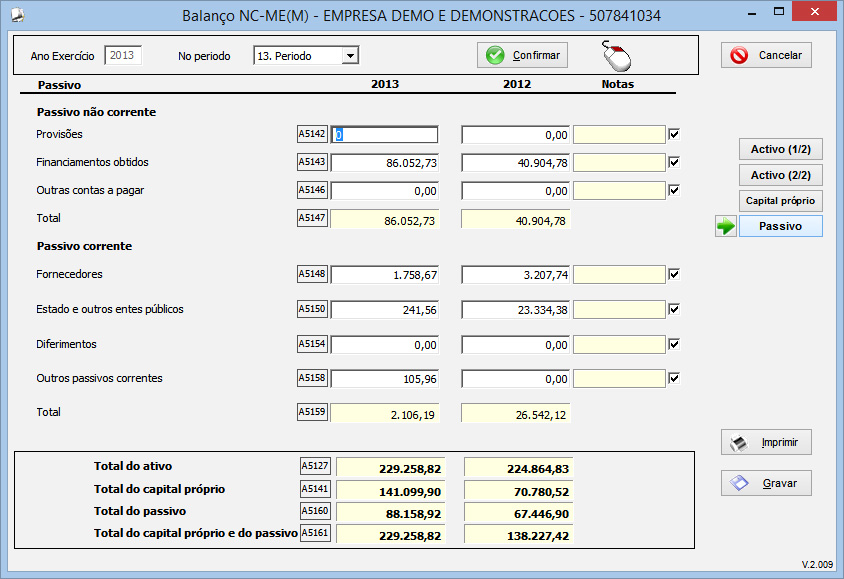This screenshot has width=844, height=579.
Task: Click Diferimentos 2012 value field
Action: tap(516, 344)
